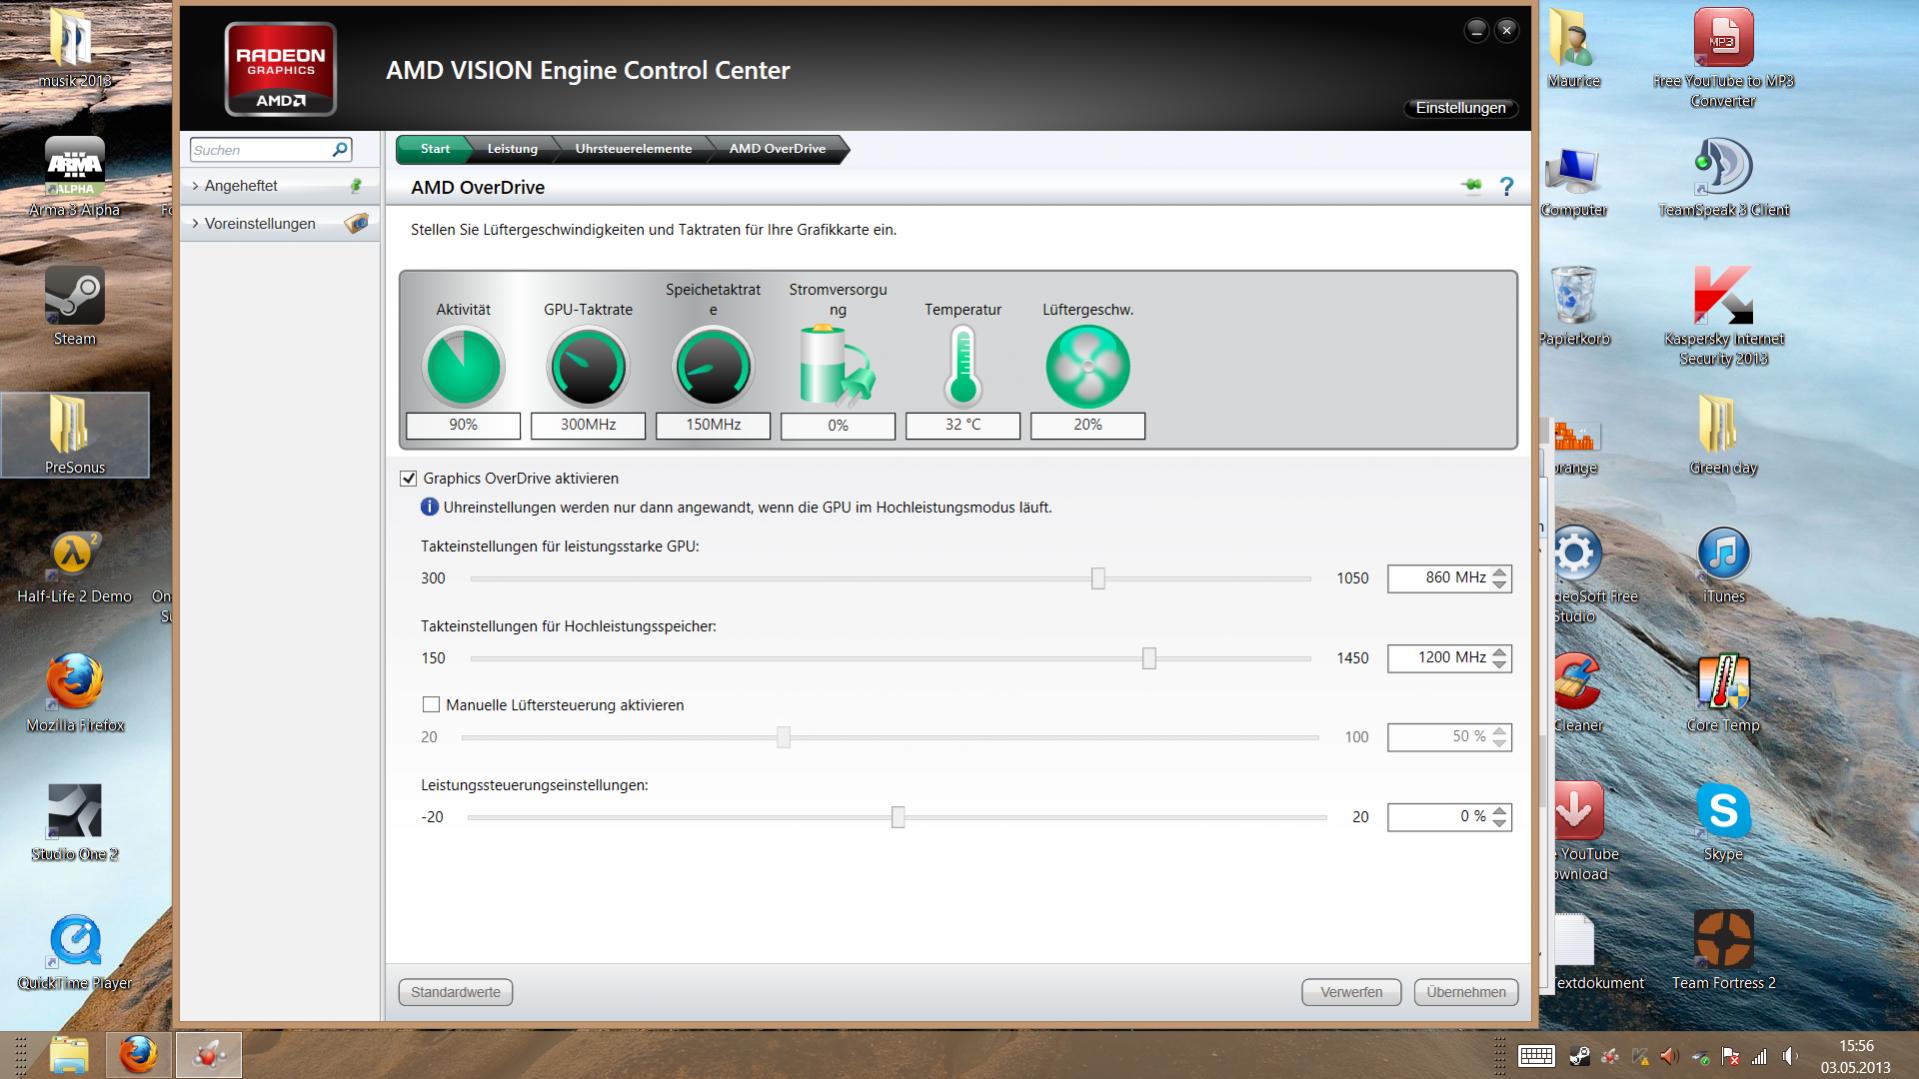Open Mozilla Firefox desktop shortcut

pos(75,693)
